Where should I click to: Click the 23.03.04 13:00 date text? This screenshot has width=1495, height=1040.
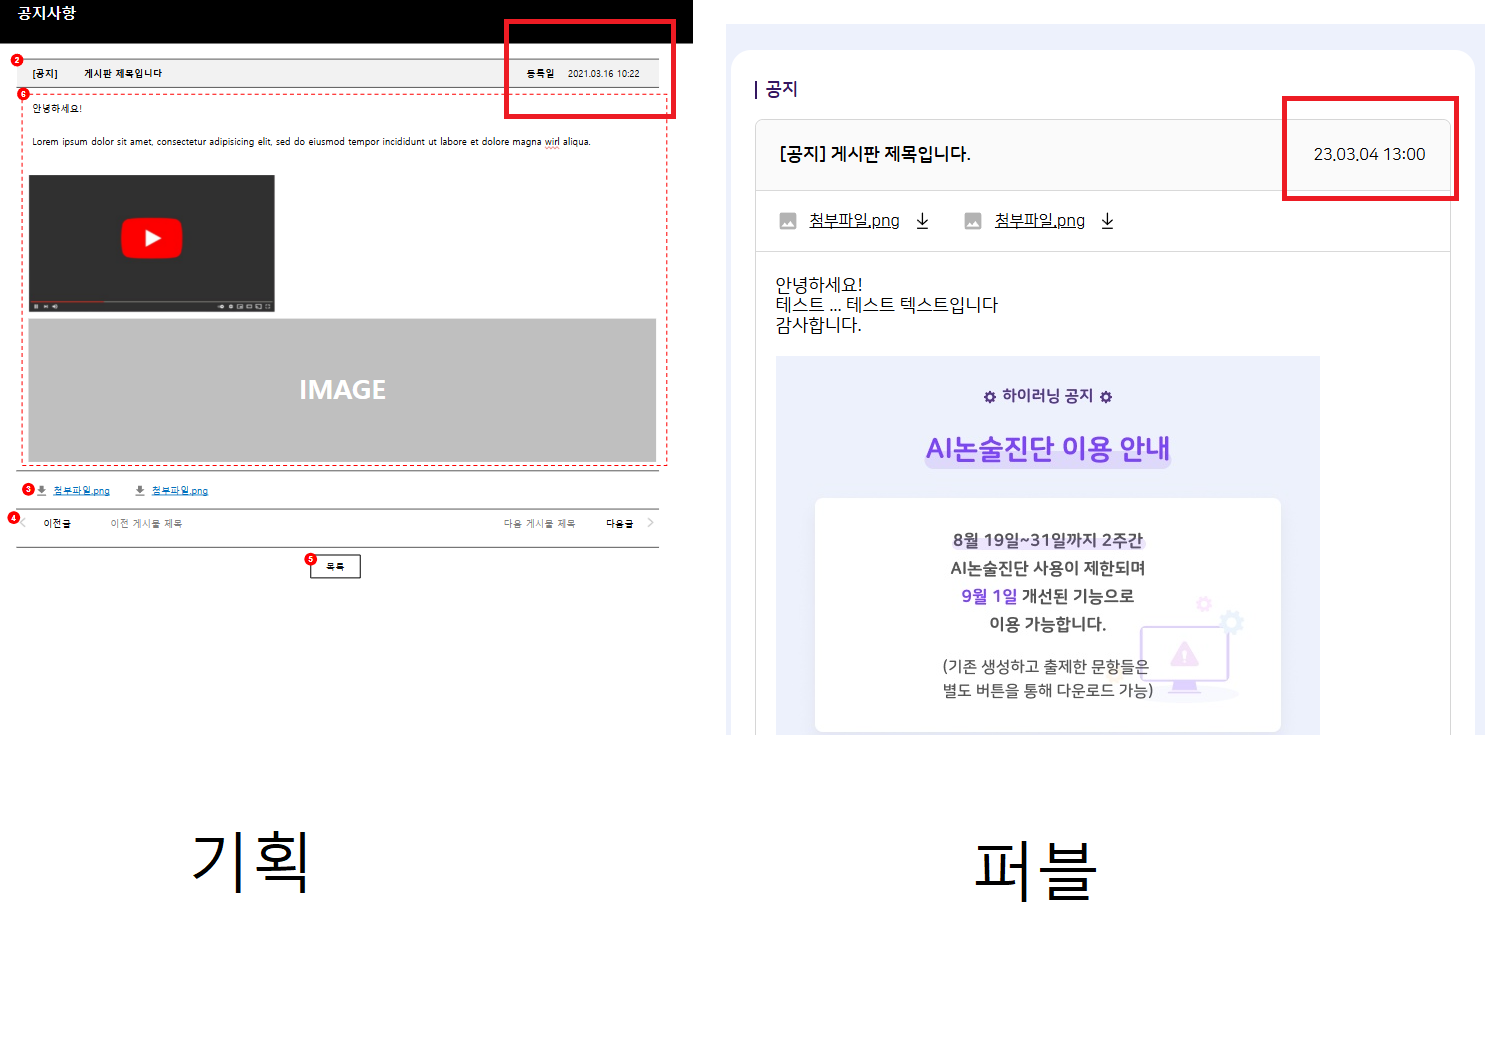[1369, 154]
